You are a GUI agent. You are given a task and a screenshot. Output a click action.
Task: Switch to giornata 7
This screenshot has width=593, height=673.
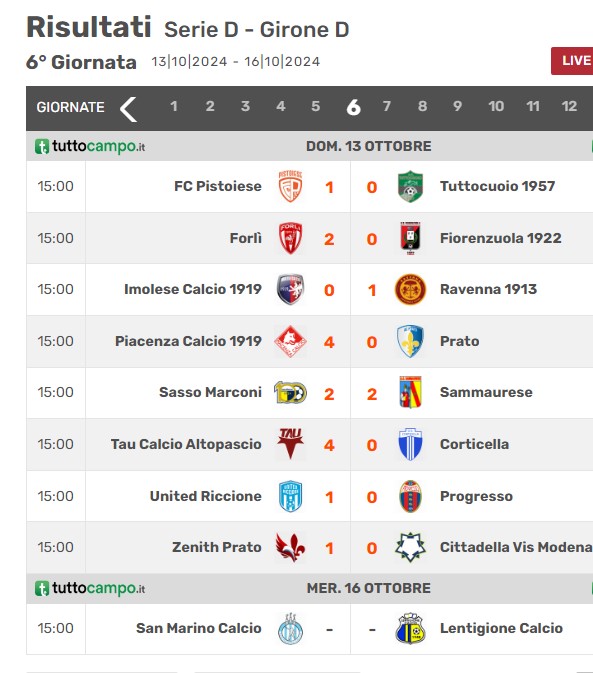(387, 106)
